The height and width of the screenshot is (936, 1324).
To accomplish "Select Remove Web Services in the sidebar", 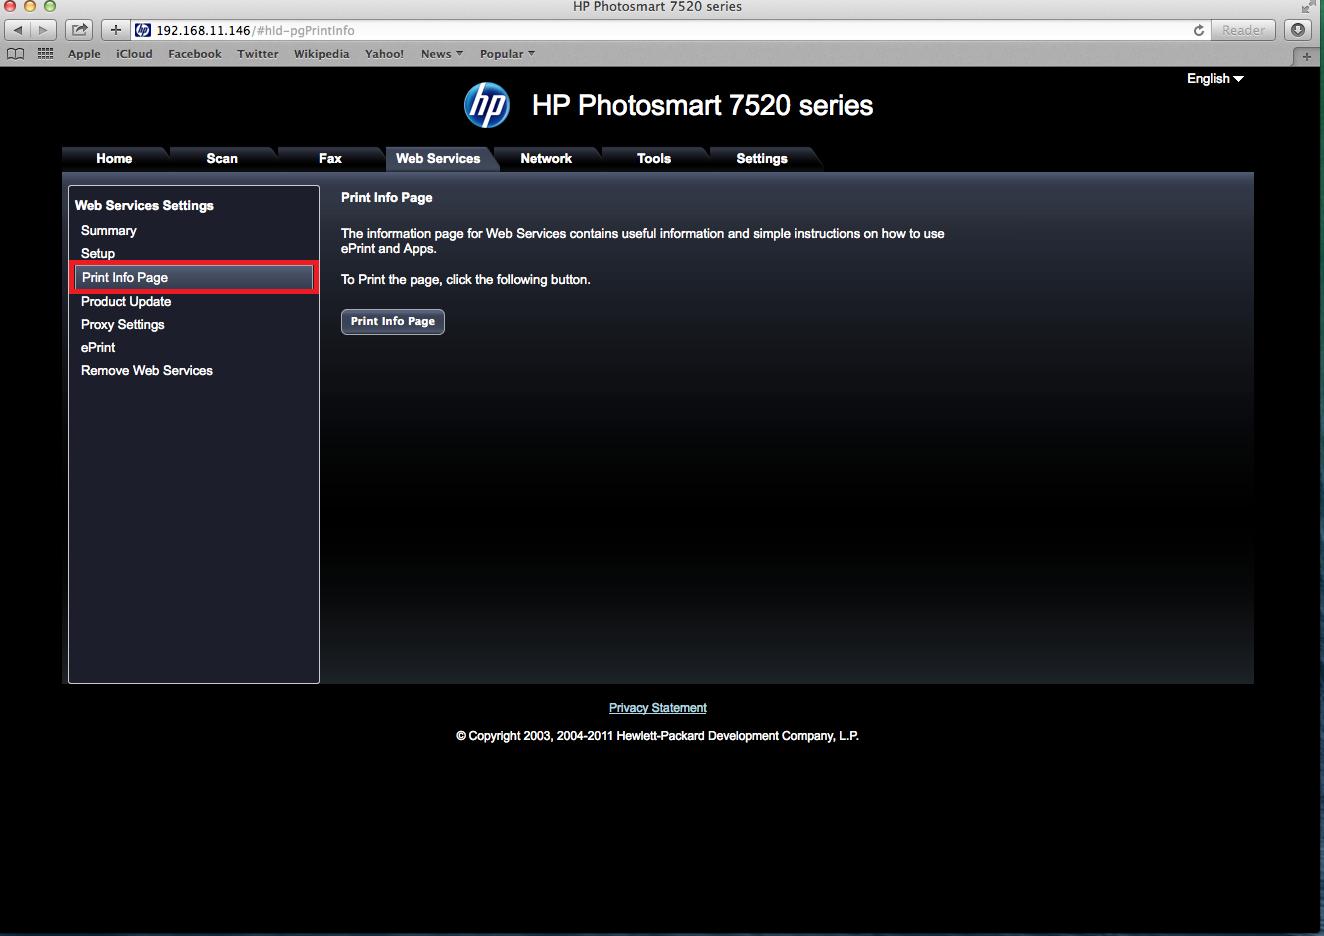I will coord(147,370).
